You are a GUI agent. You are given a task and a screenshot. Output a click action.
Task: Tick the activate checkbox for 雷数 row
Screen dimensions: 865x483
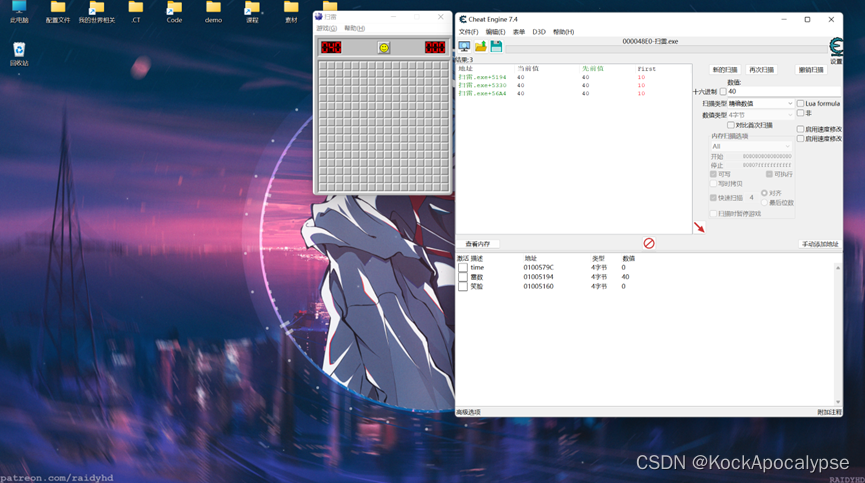[x=463, y=277]
